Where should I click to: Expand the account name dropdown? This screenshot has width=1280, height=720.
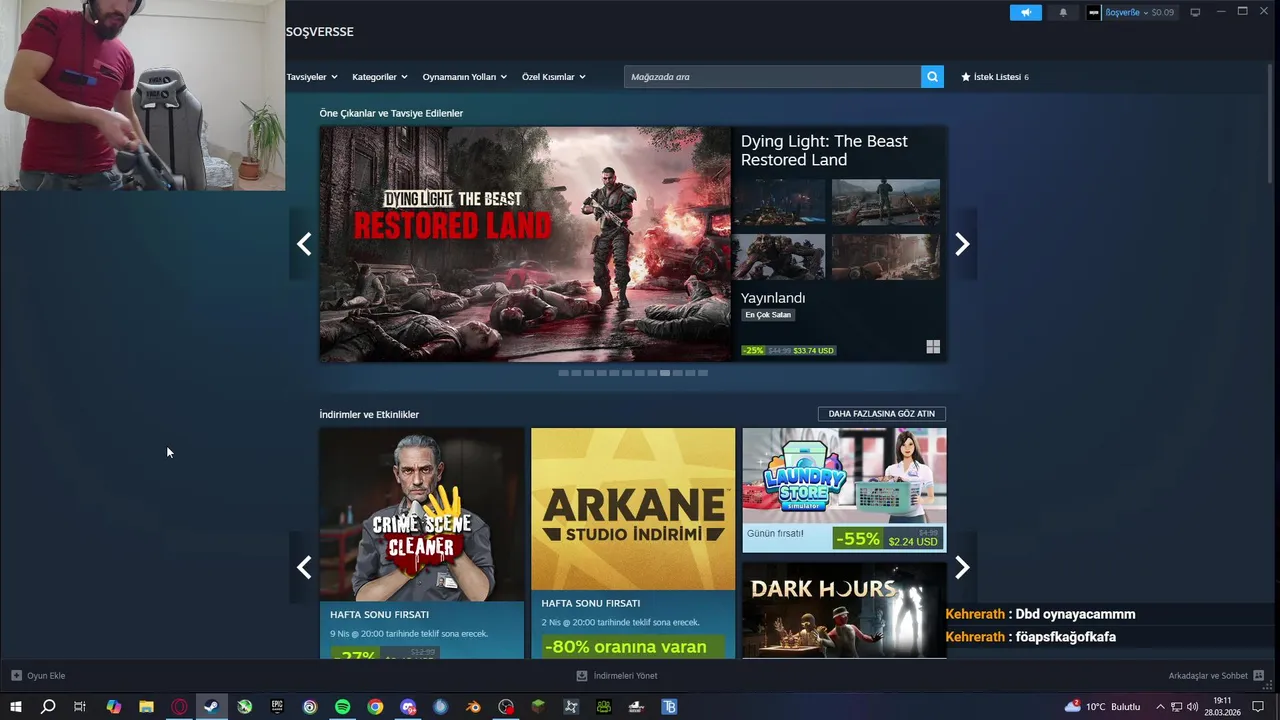click(1131, 12)
